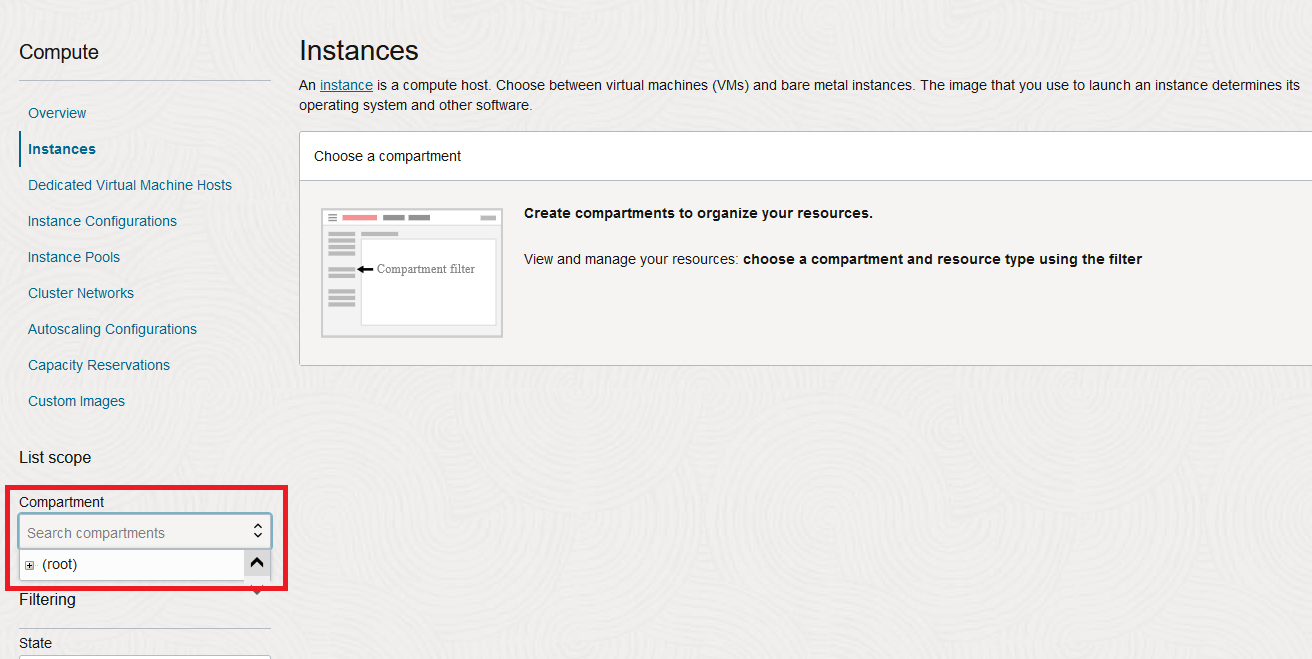Open Cluster Networks section

(x=81, y=293)
